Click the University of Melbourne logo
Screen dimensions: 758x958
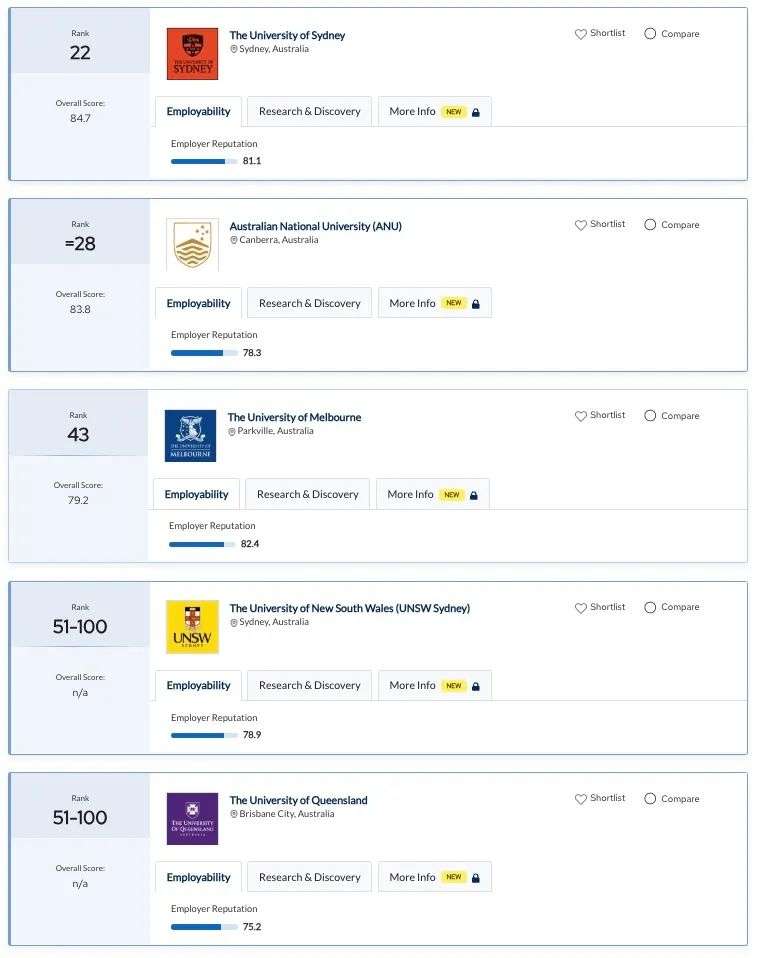(x=191, y=436)
